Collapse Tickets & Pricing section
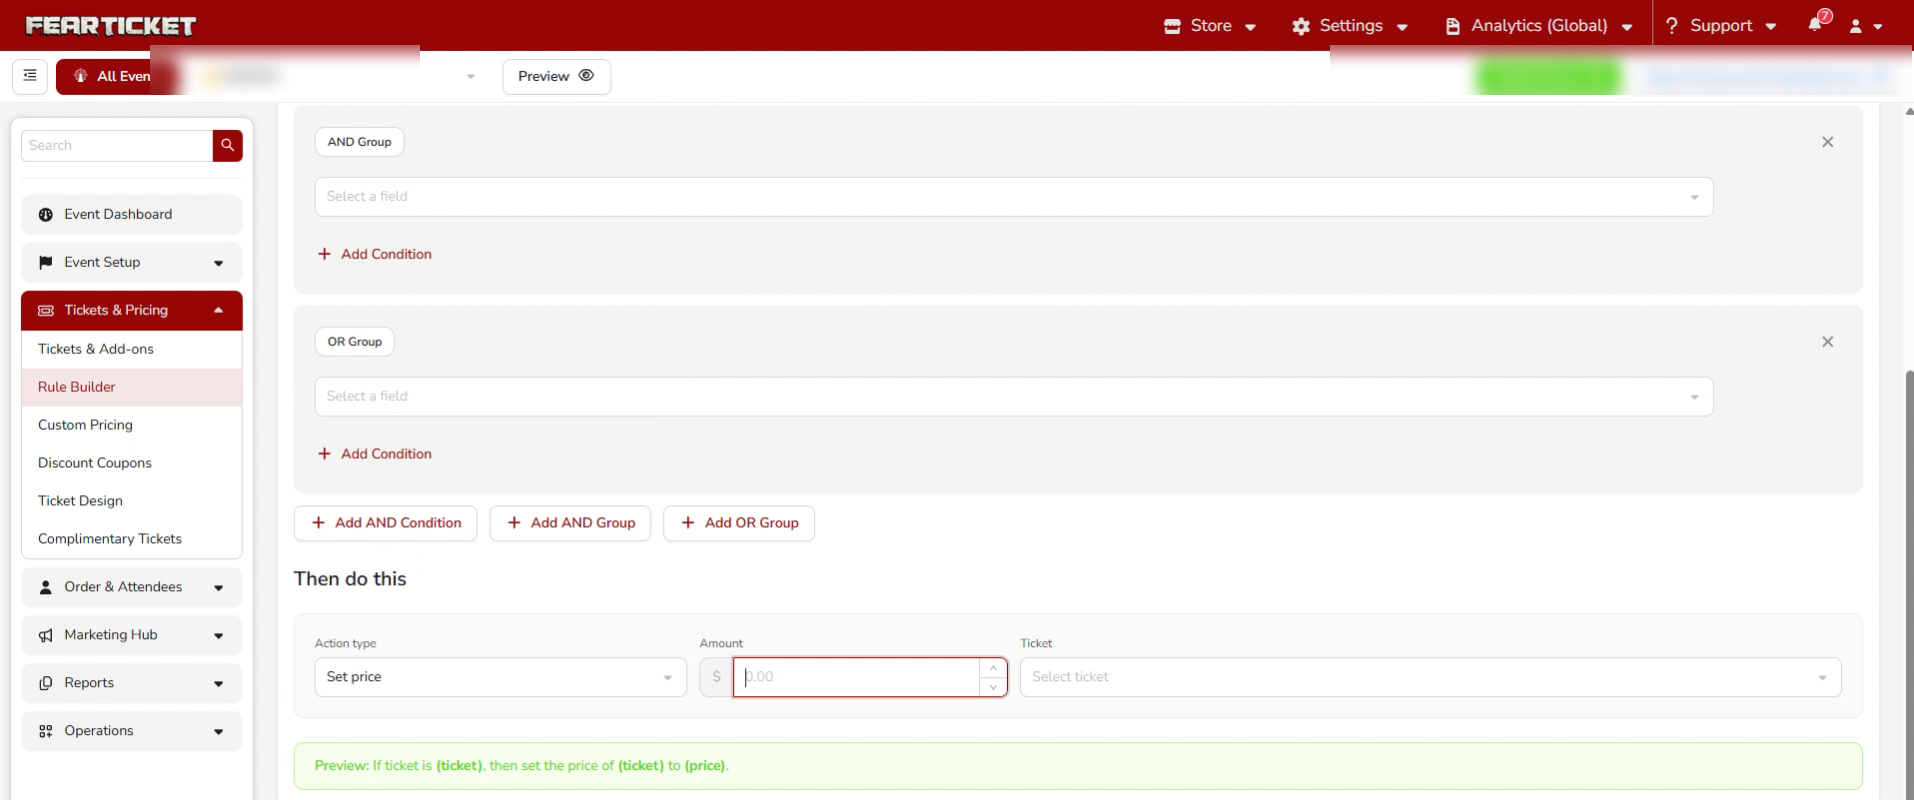1914x800 pixels. [132, 310]
